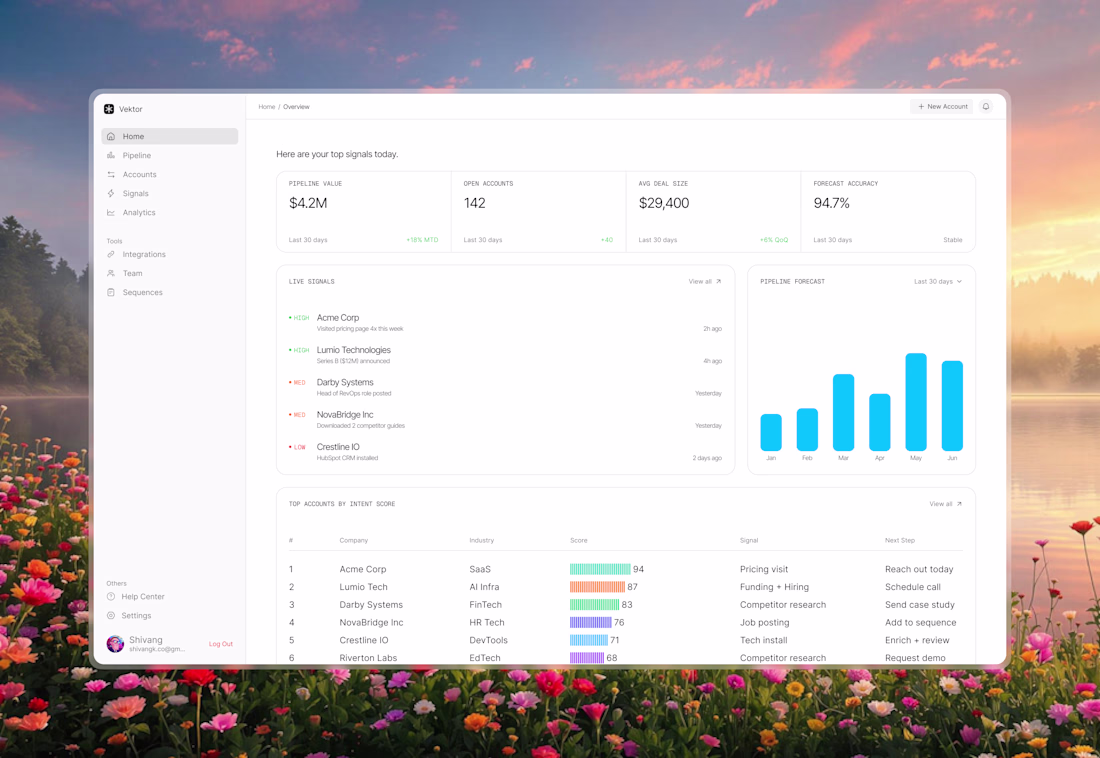Click the Signals lightning icon
The width and height of the screenshot is (1100, 758).
pyautogui.click(x=111, y=193)
